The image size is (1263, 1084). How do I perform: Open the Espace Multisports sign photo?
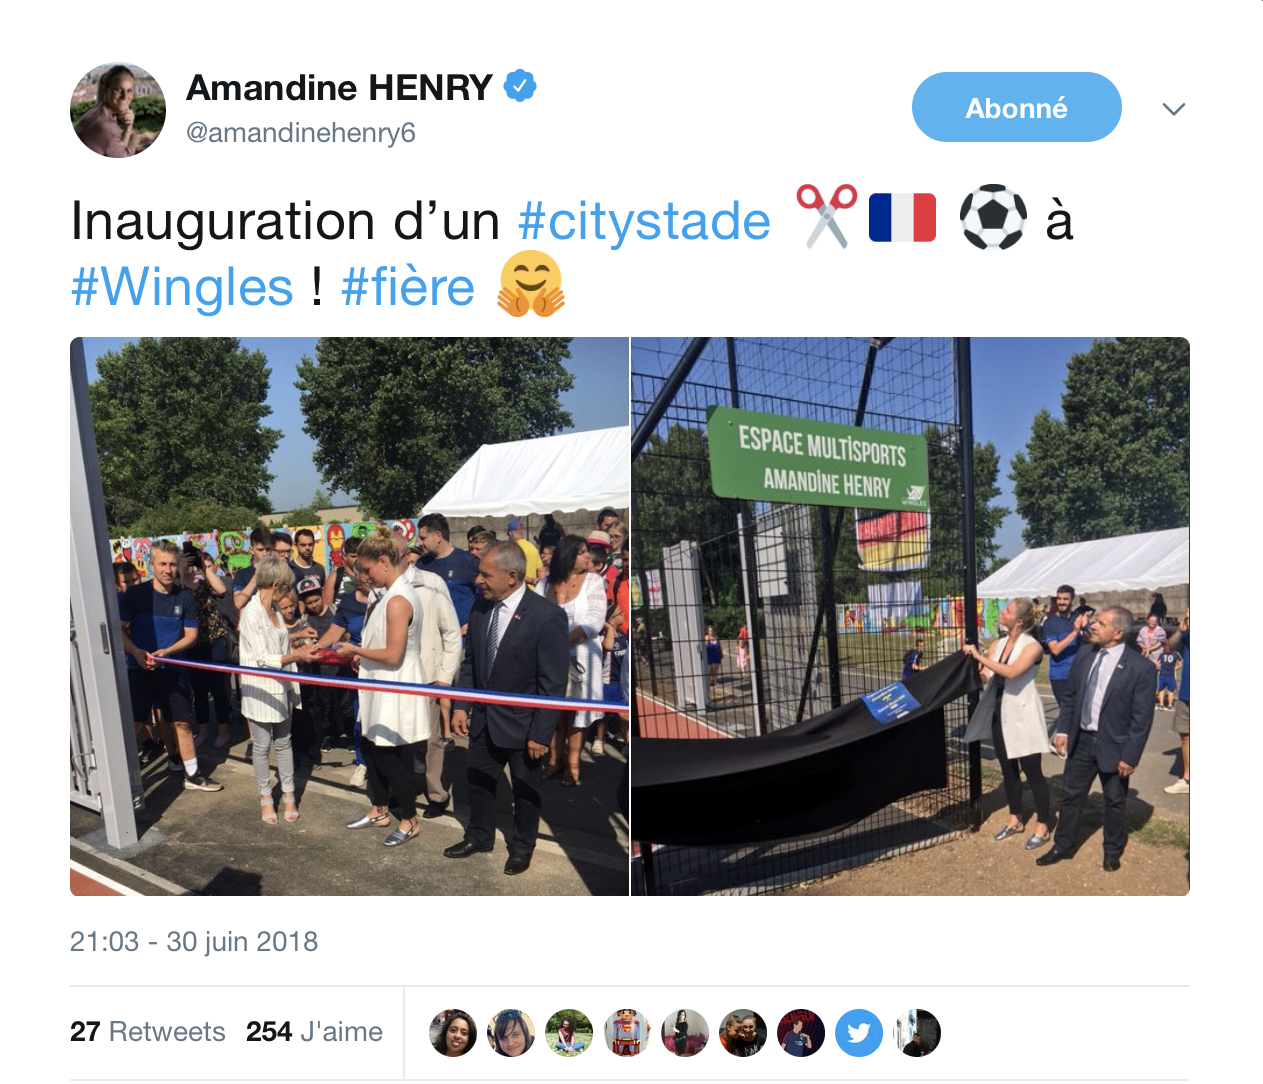pyautogui.click(x=910, y=616)
